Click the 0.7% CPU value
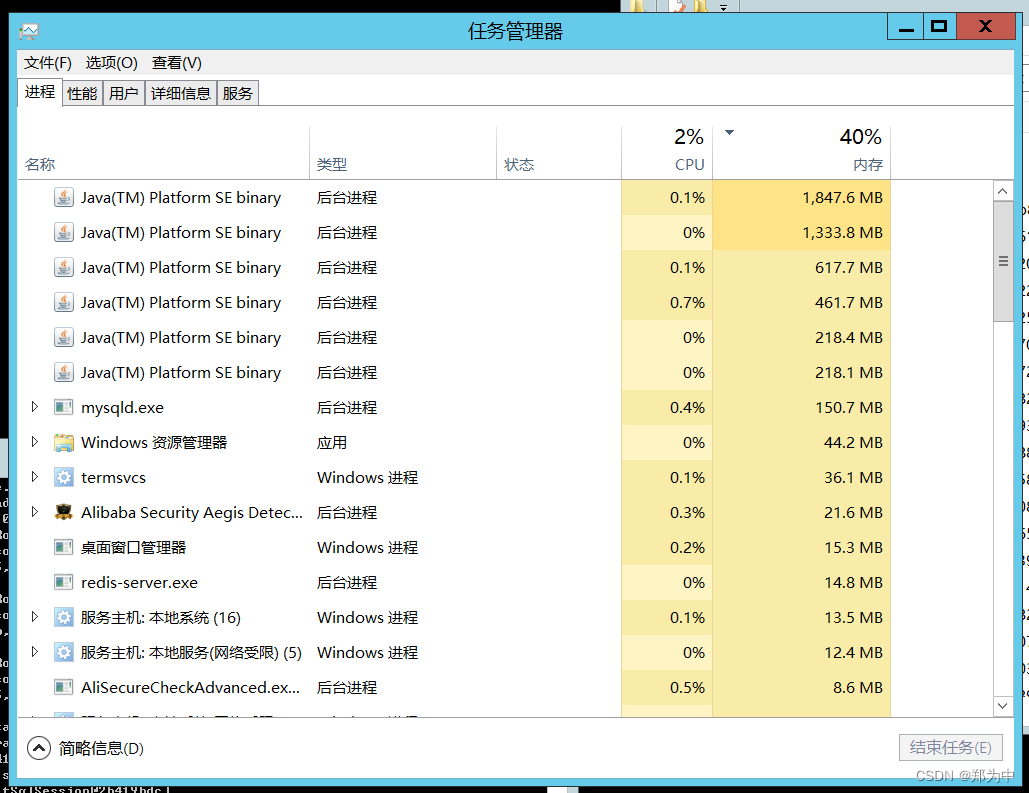The width and height of the screenshot is (1029, 793). click(x=687, y=303)
